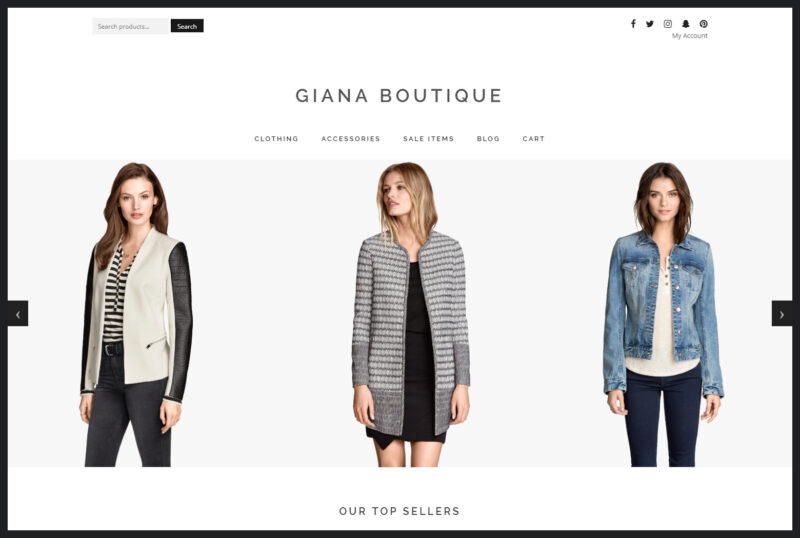Go to previous slide with left arrow
The width and height of the screenshot is (800, 538).
[x=18, y=313]
